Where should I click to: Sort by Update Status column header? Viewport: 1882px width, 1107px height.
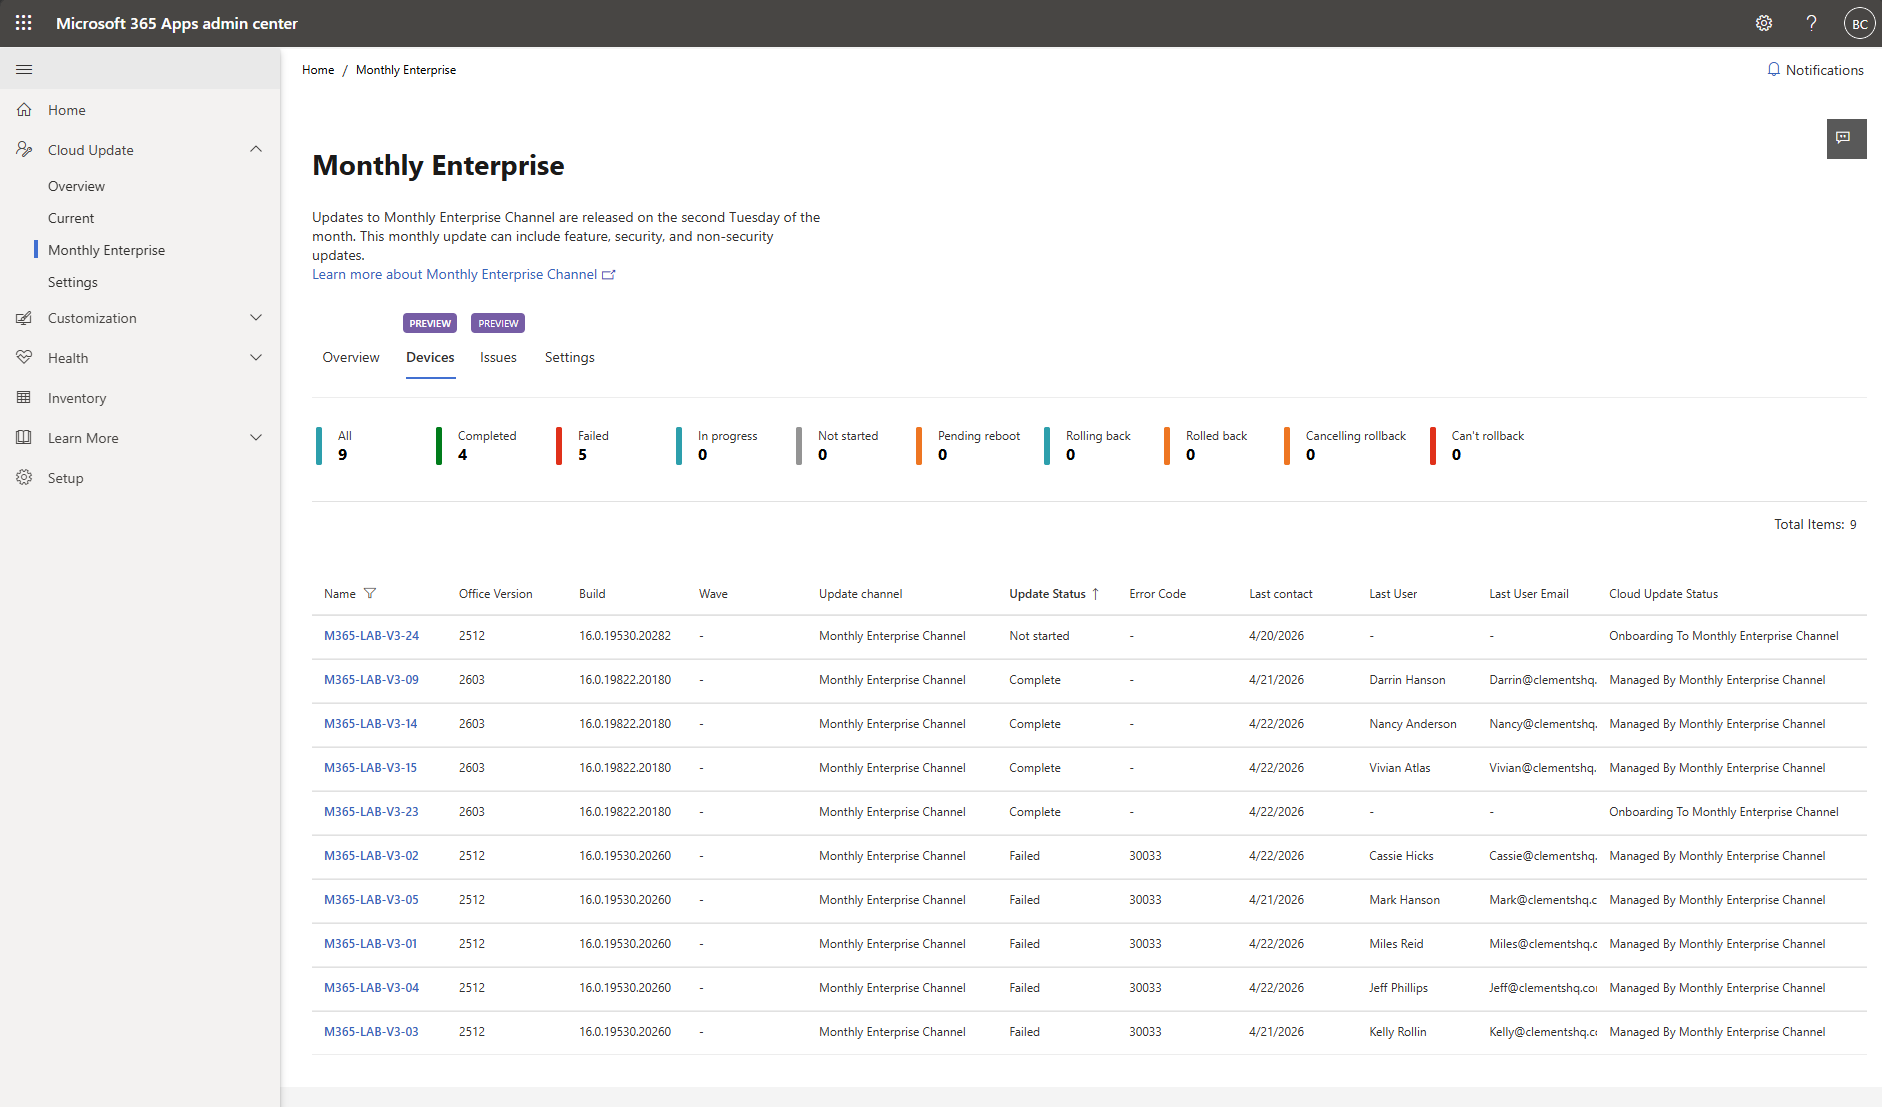click(x=1047, y=594)
